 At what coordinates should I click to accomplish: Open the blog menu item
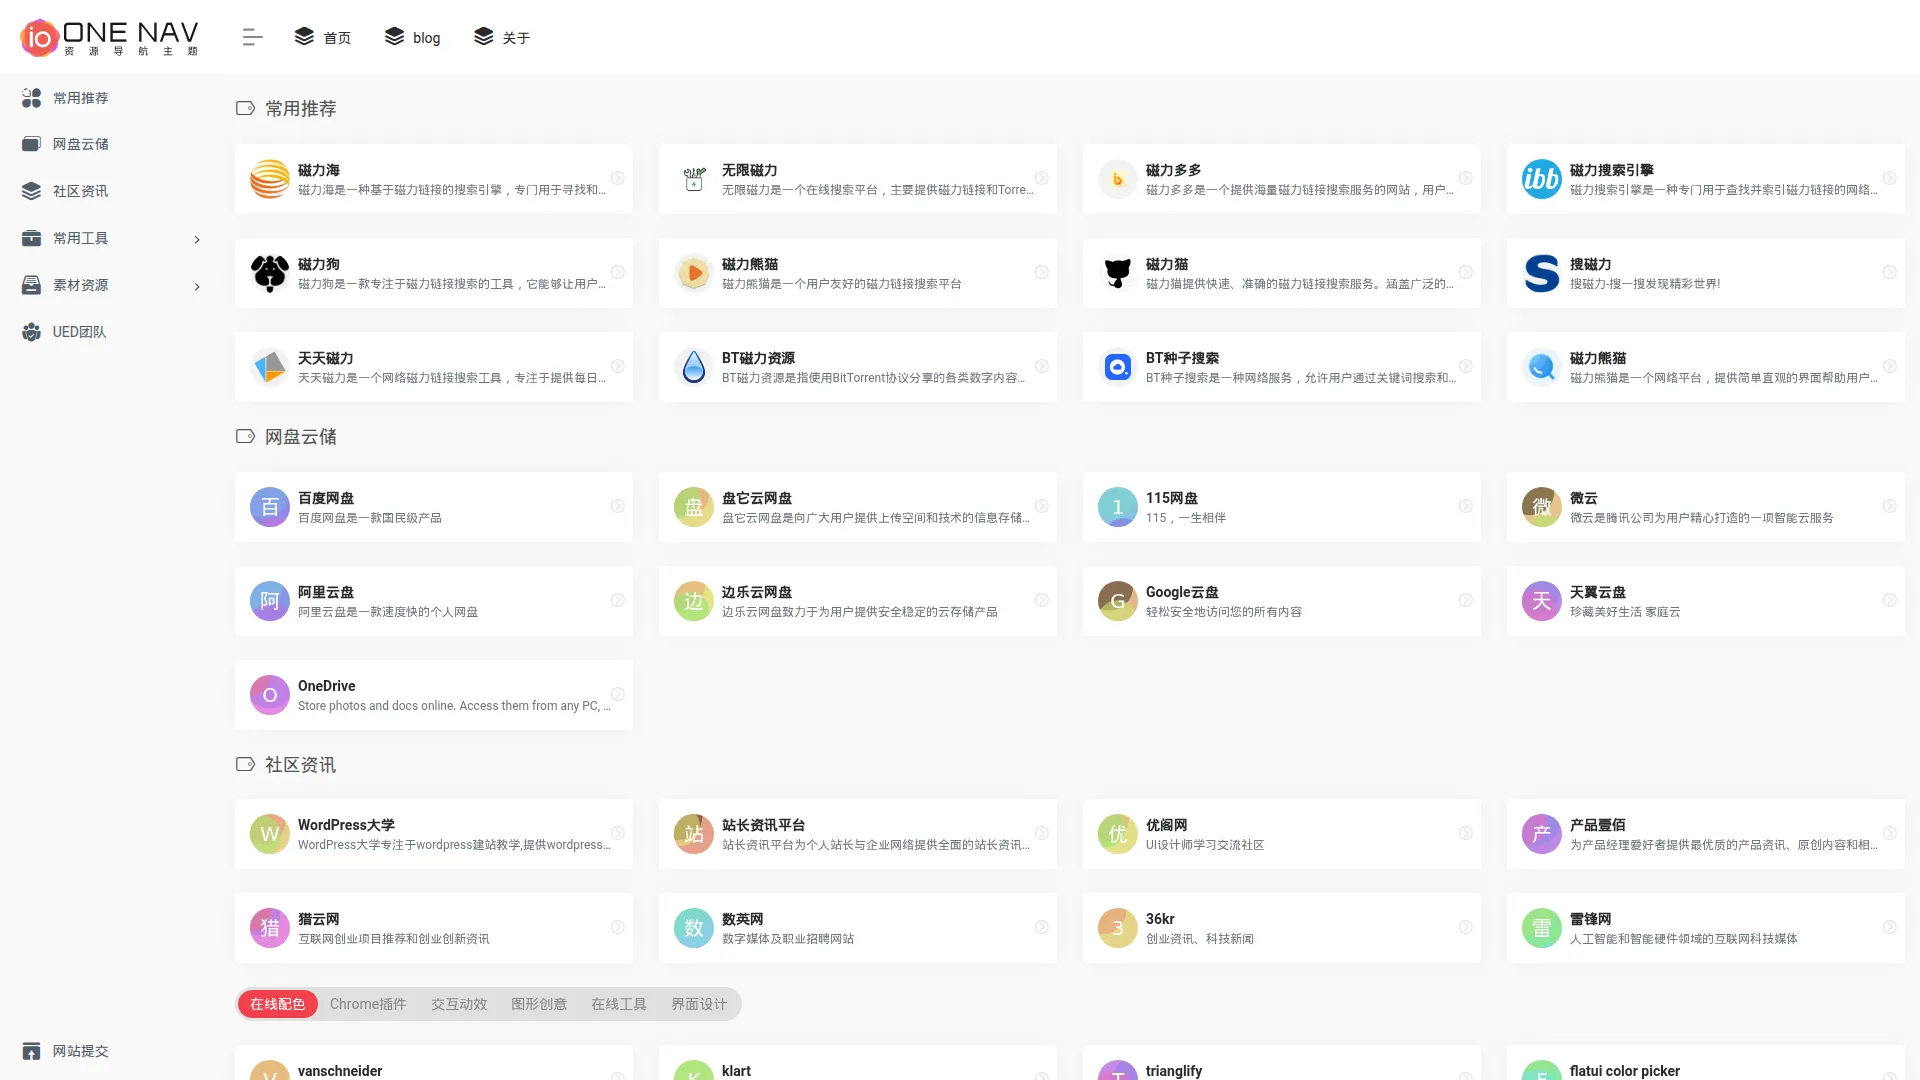(412, 37)
